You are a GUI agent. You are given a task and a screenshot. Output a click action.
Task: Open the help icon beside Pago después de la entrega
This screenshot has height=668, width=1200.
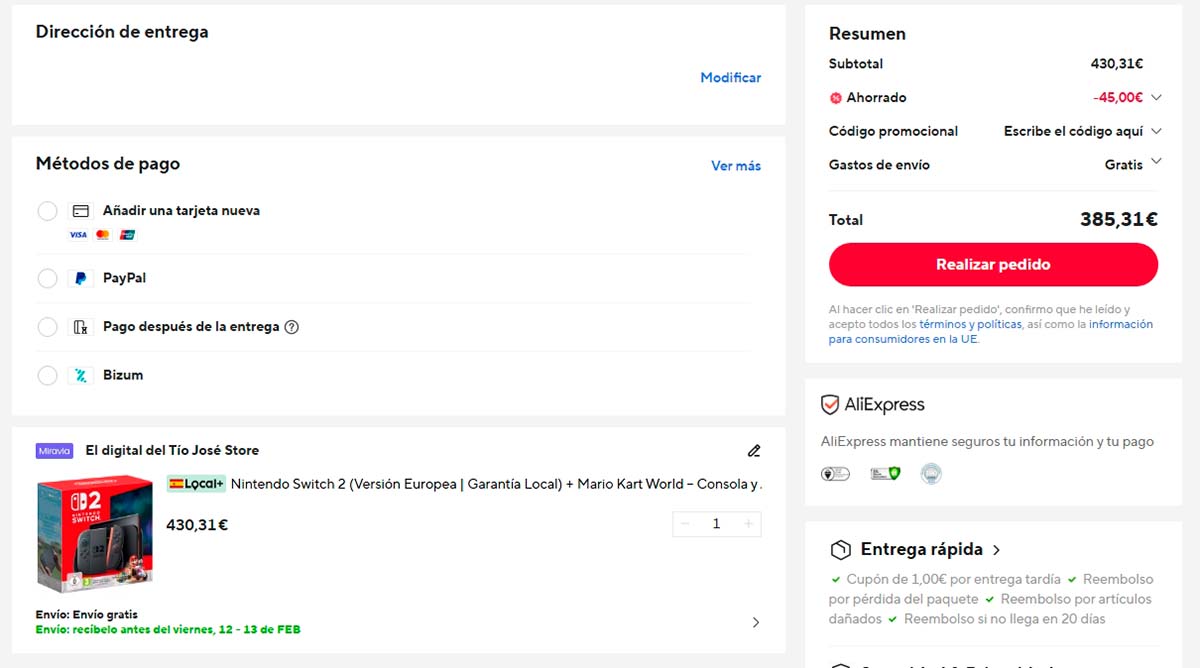290,326
